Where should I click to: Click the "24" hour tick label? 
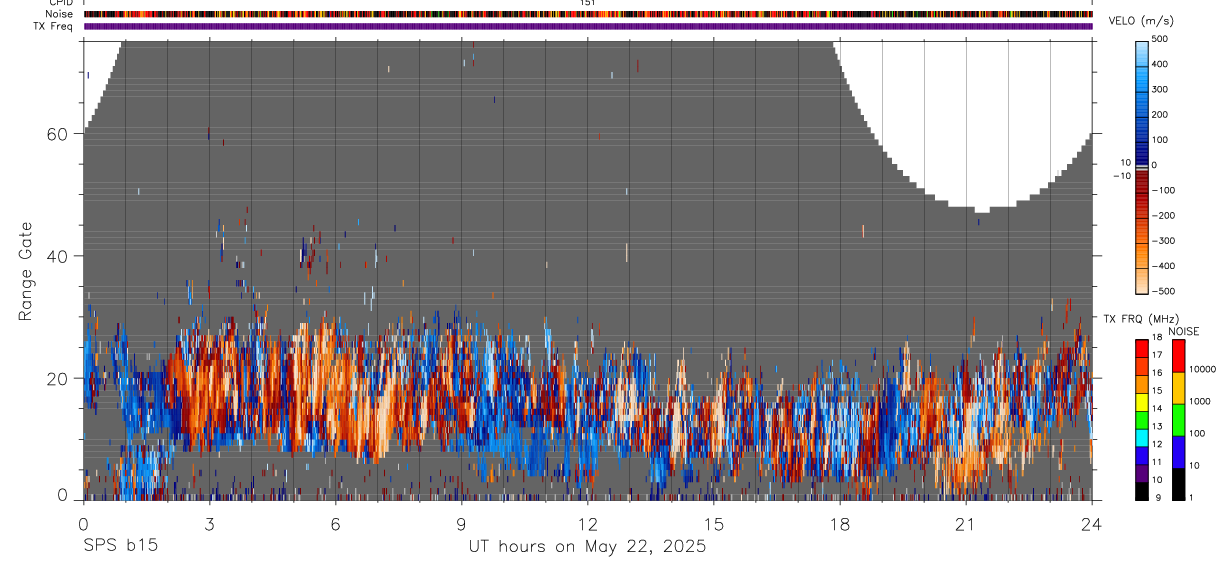(1092, 524)
